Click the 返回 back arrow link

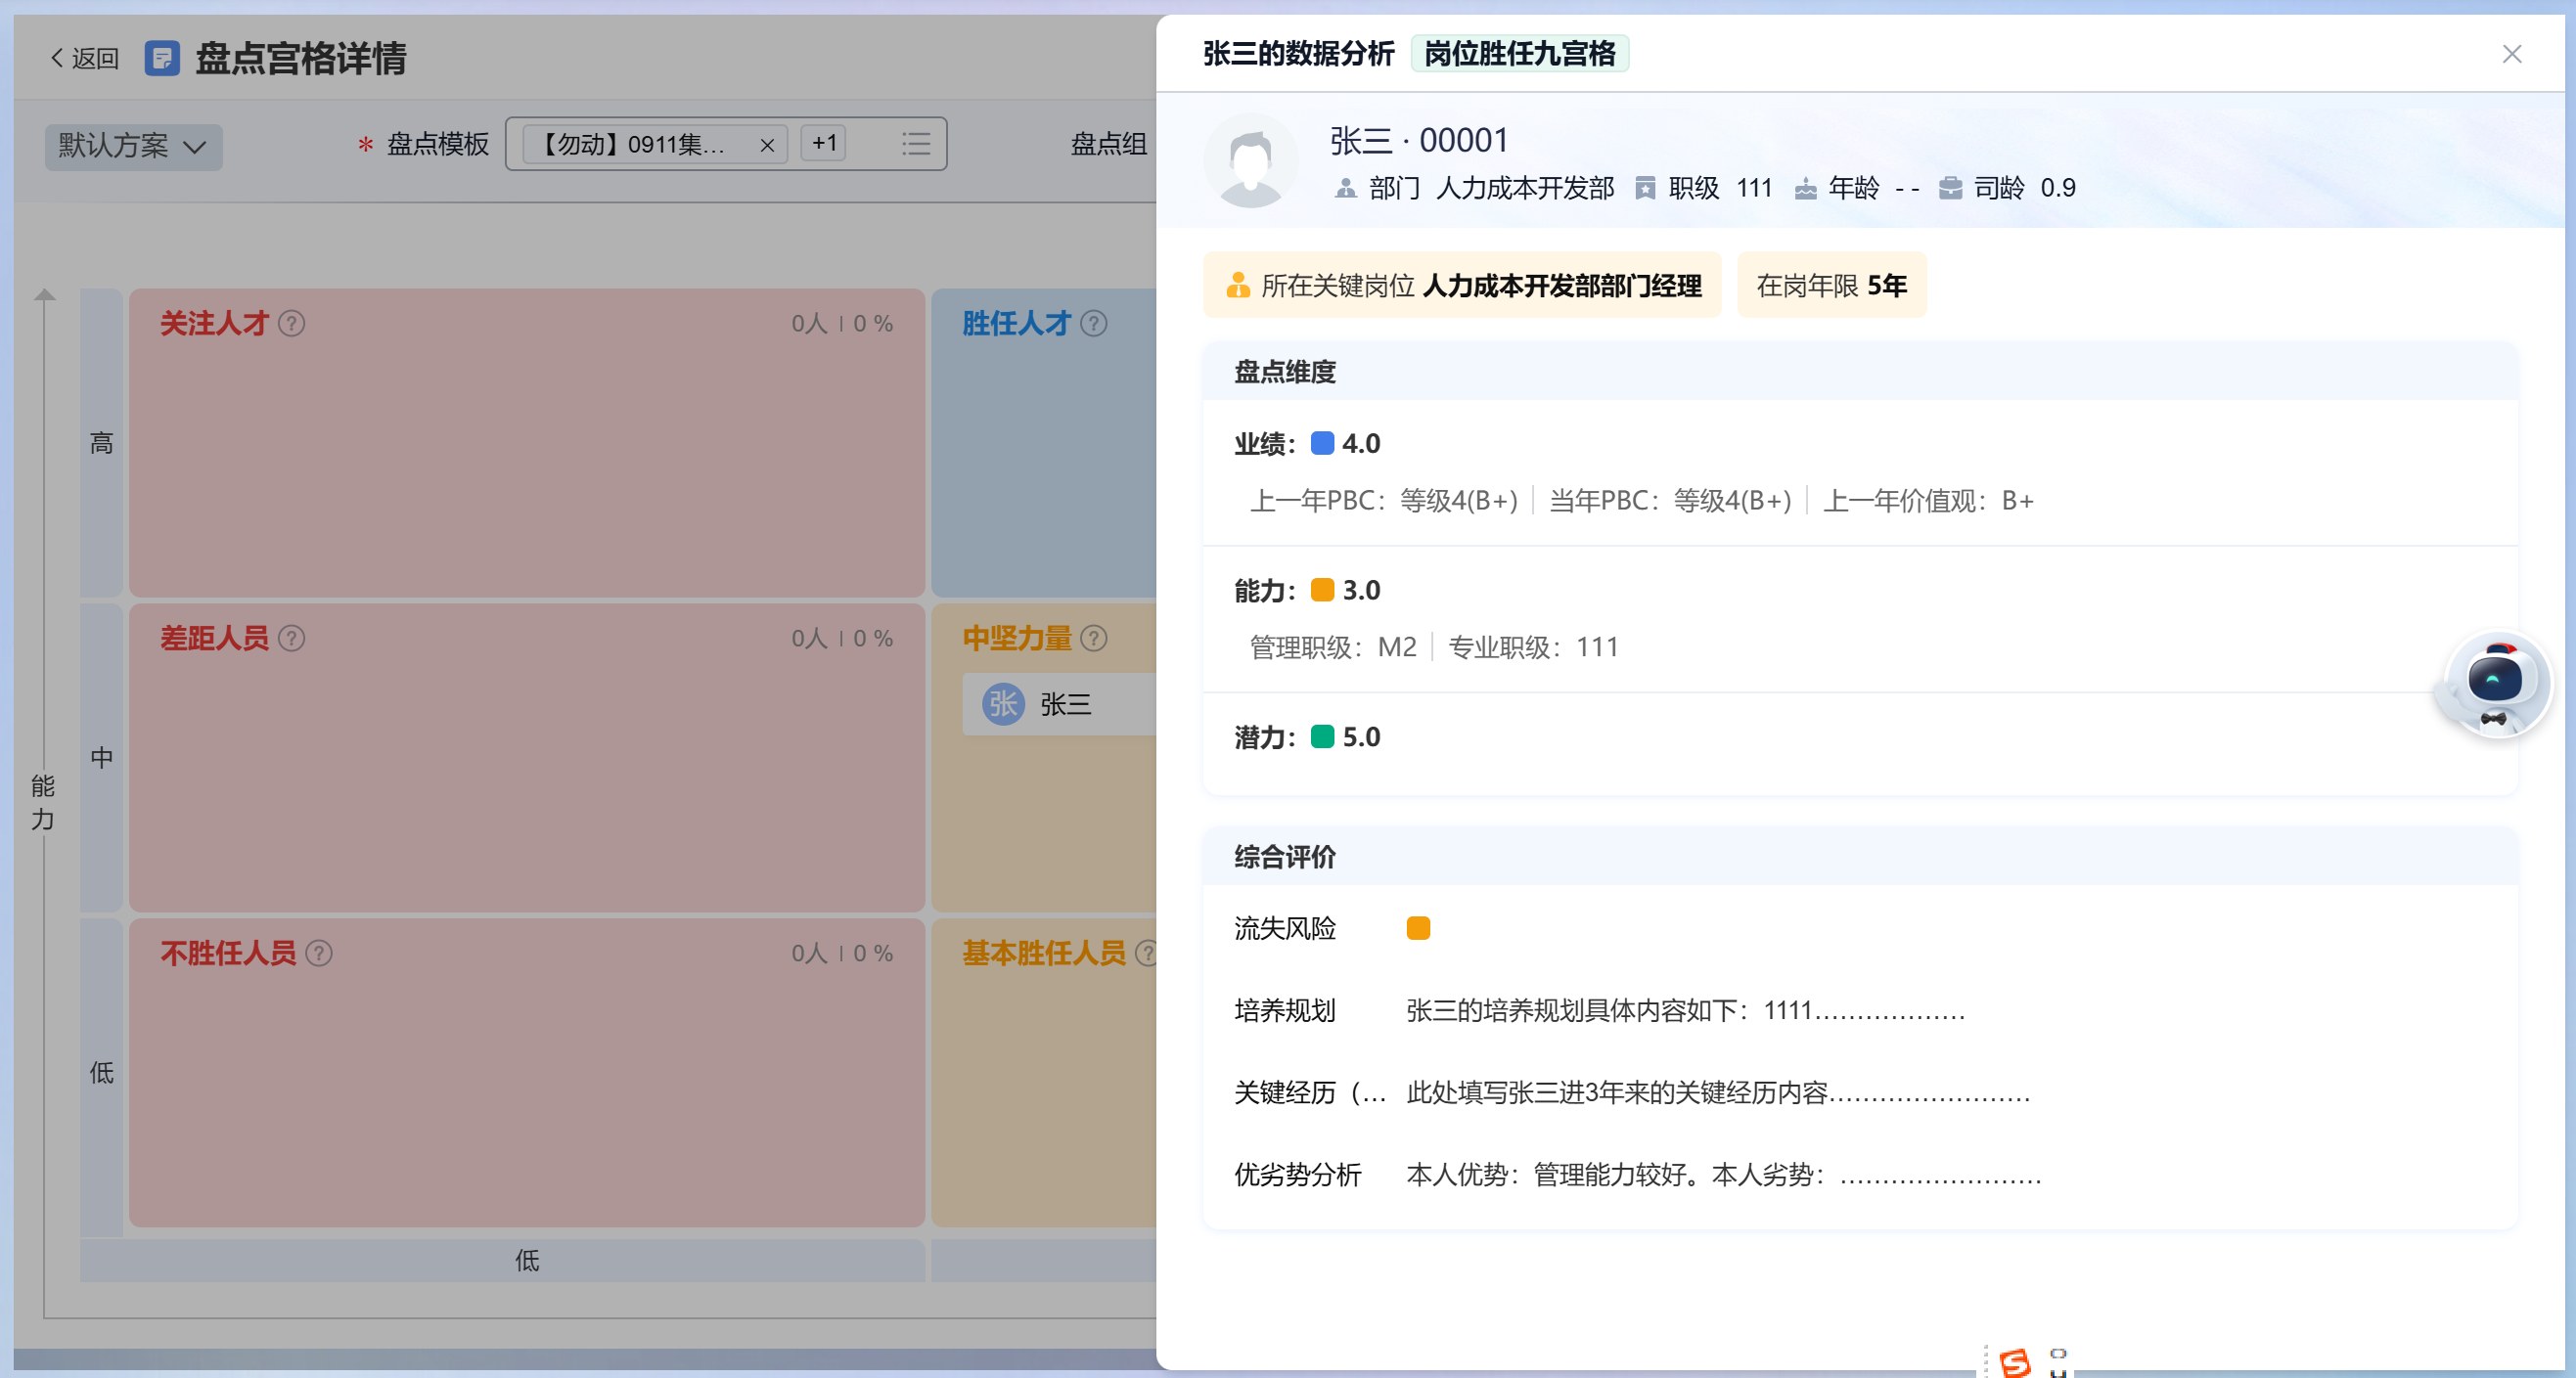tap(84, 58)
